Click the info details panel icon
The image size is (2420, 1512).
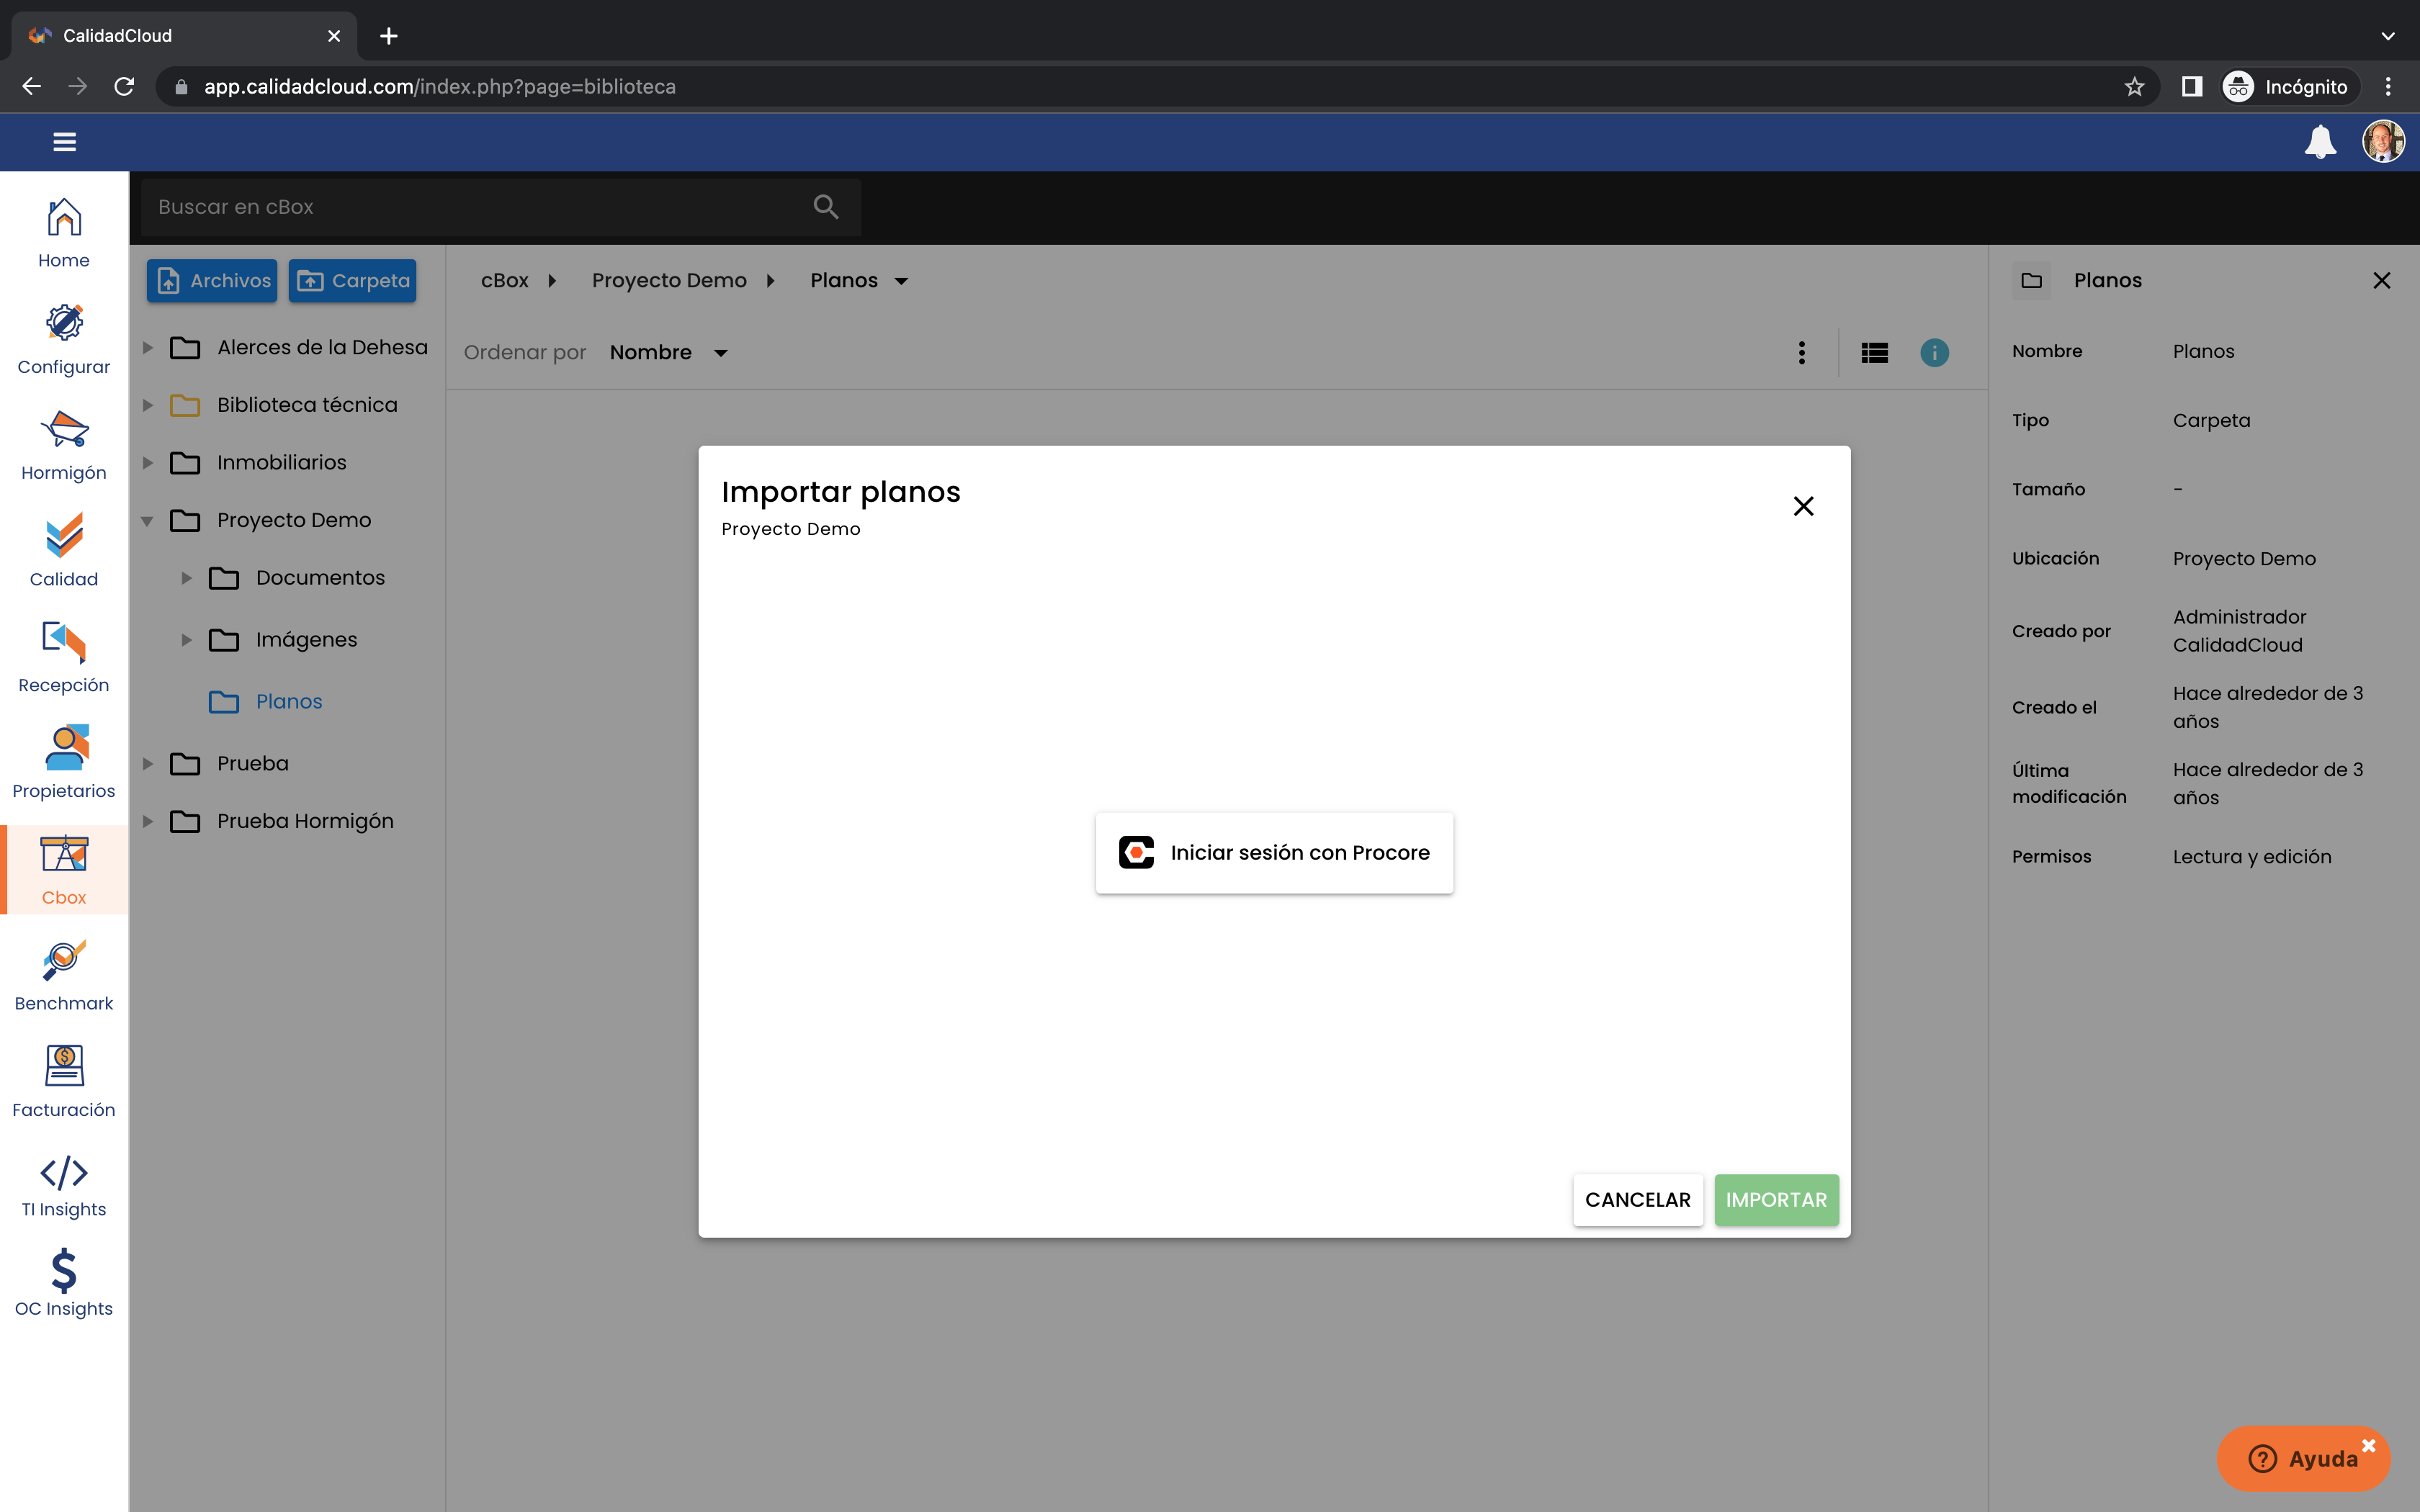1934,353
